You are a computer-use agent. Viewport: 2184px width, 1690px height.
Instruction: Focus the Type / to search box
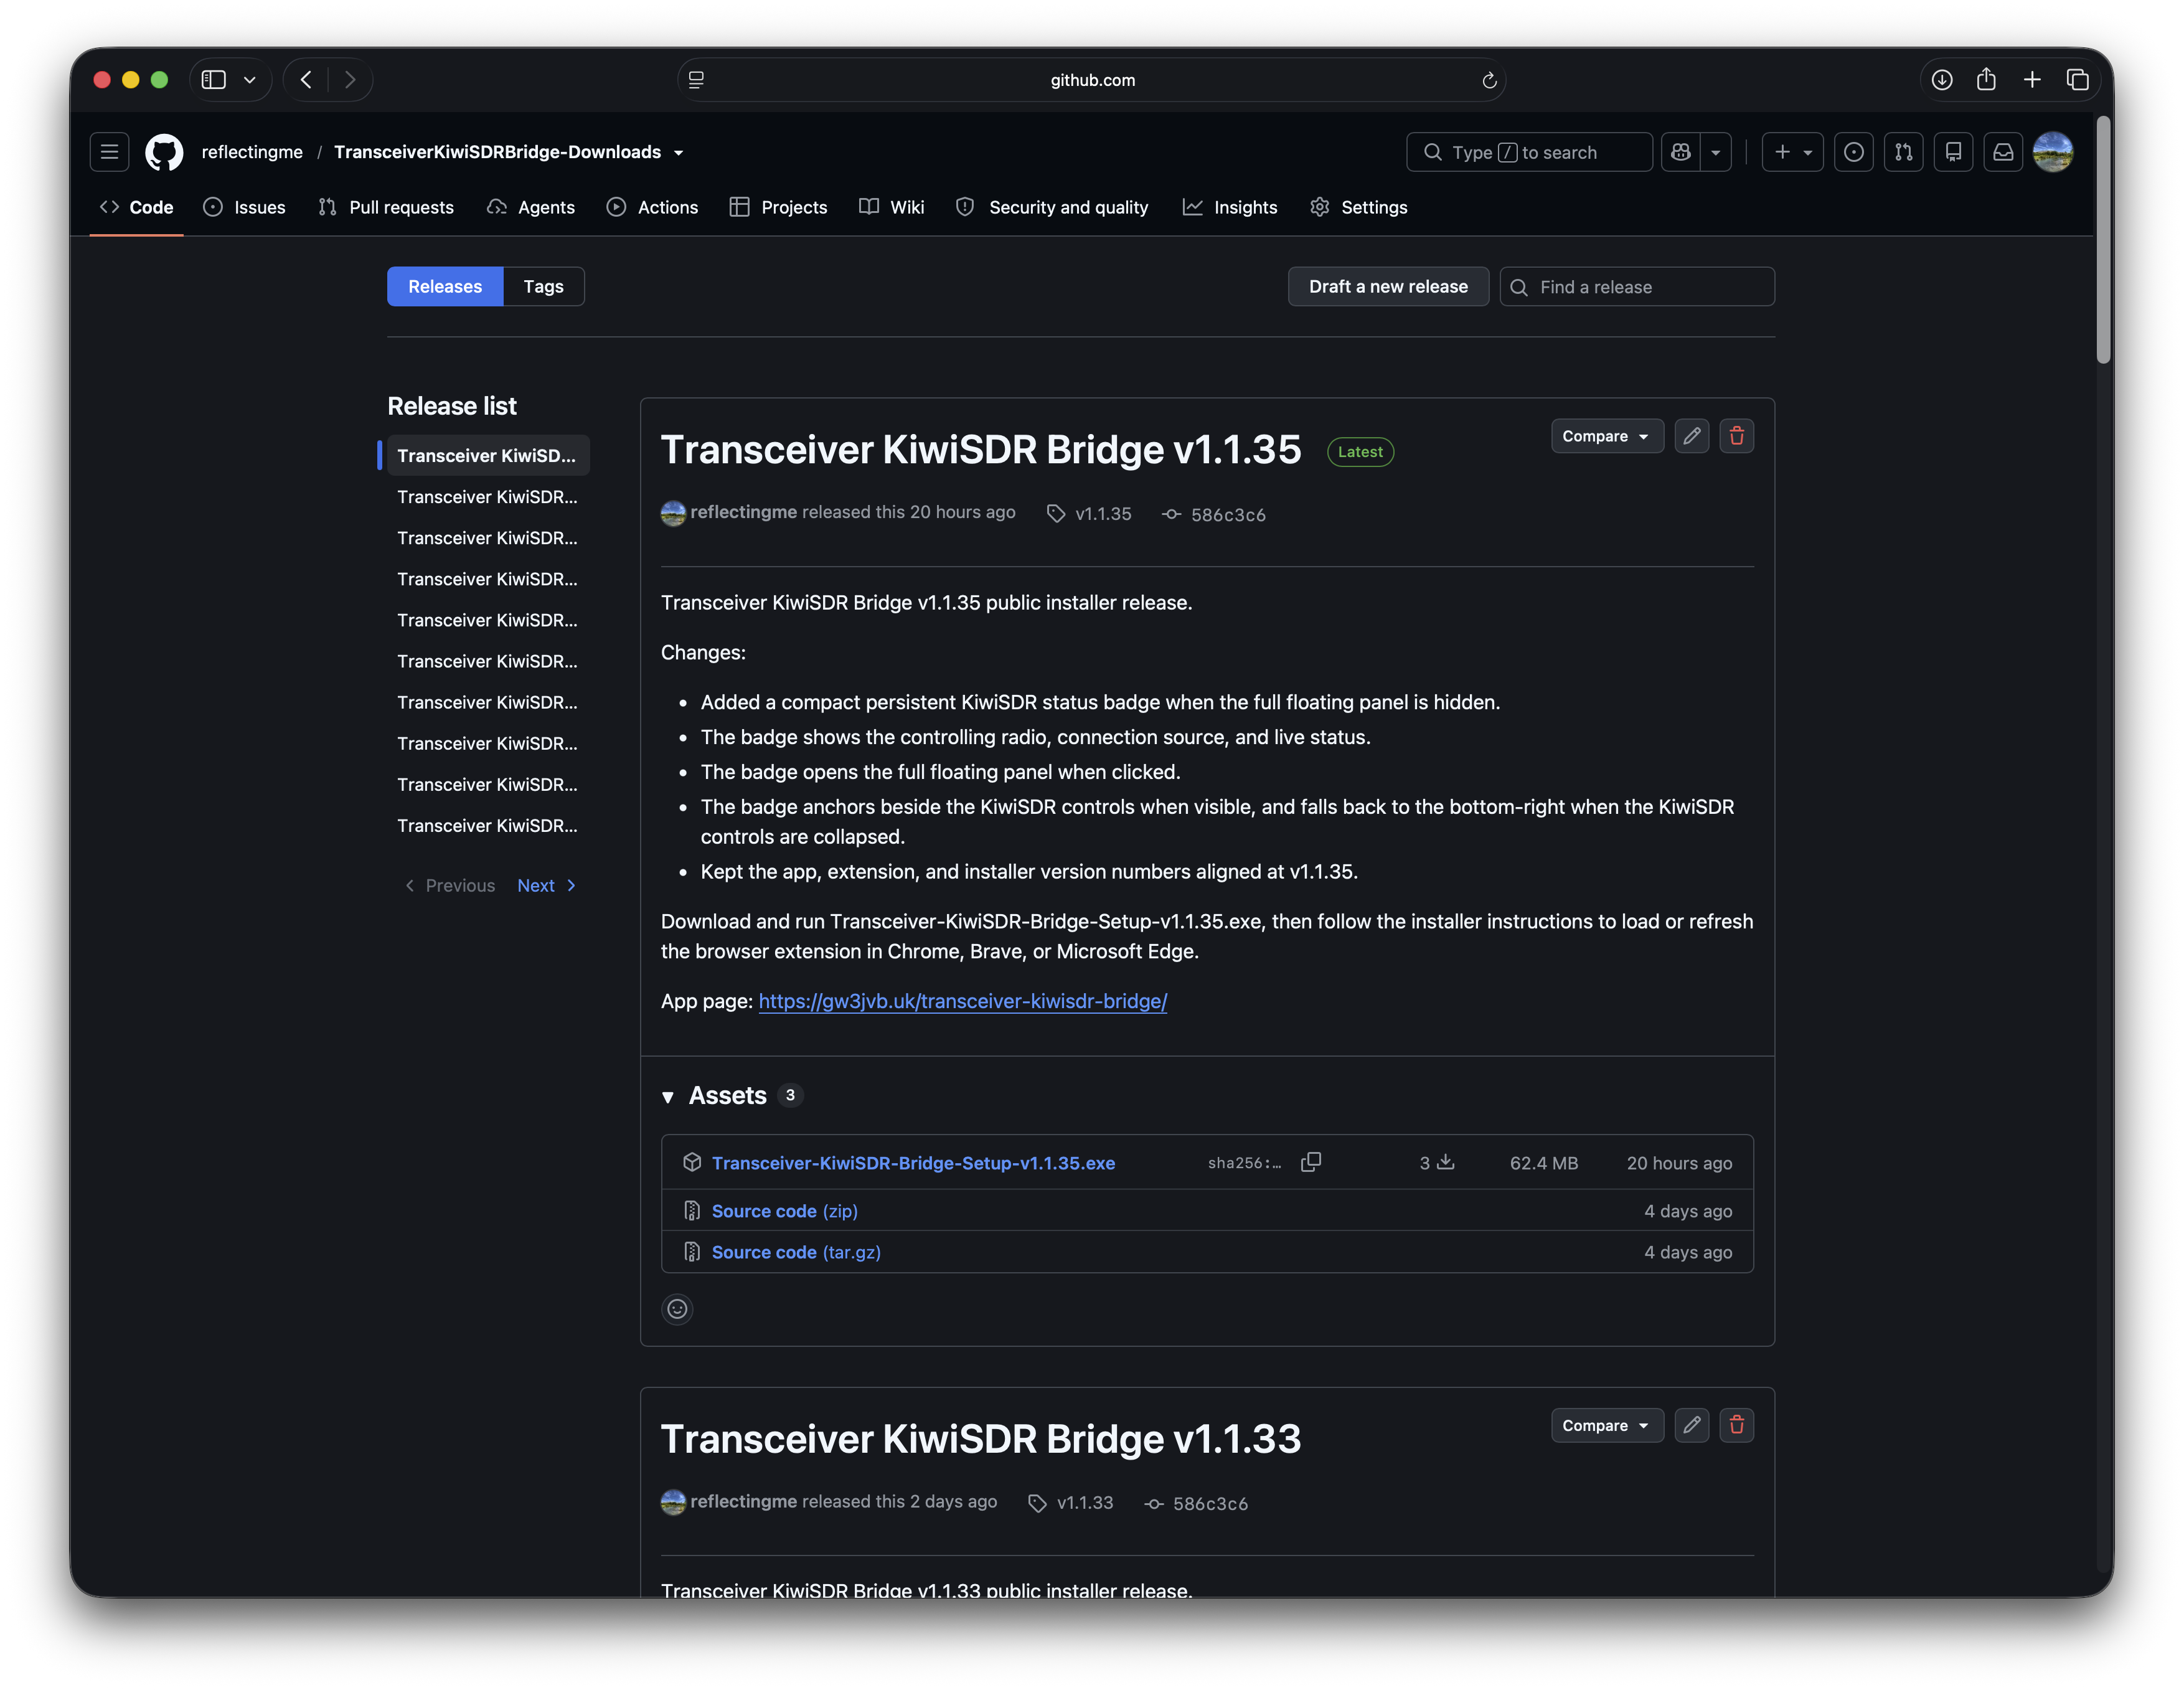point(1529,152)
